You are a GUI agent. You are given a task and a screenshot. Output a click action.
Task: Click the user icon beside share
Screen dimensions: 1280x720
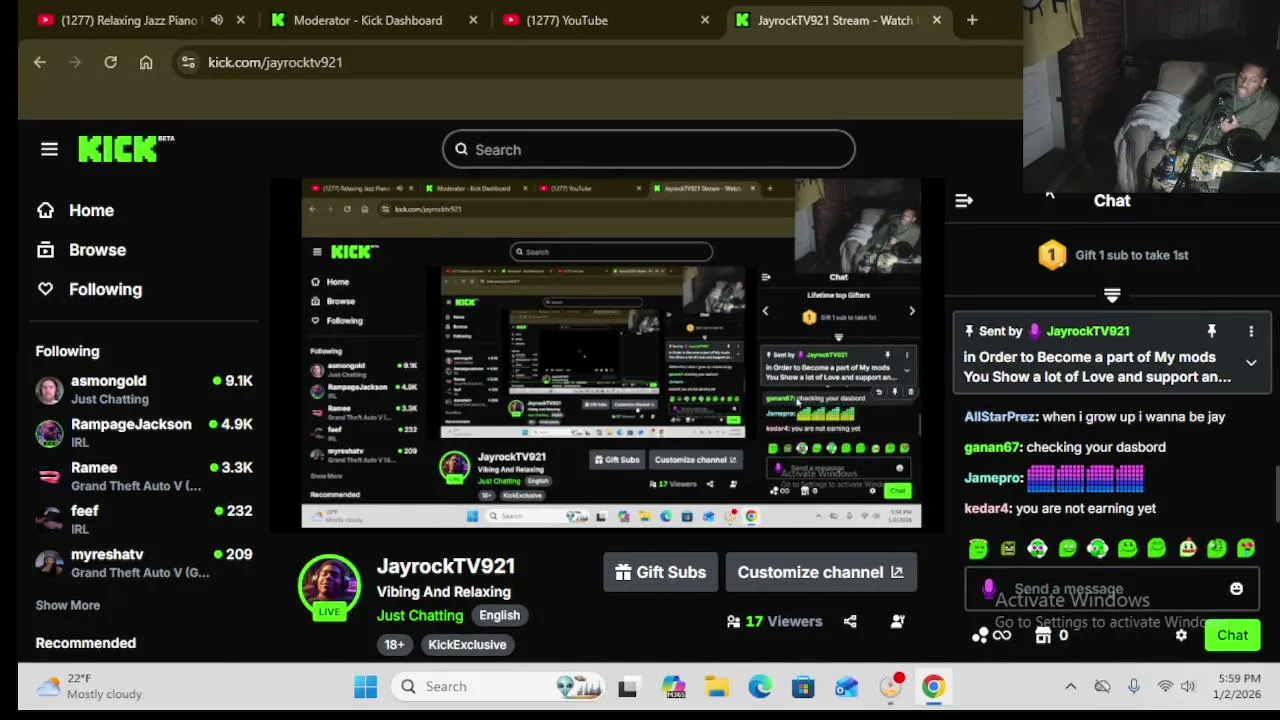point(898,621)
